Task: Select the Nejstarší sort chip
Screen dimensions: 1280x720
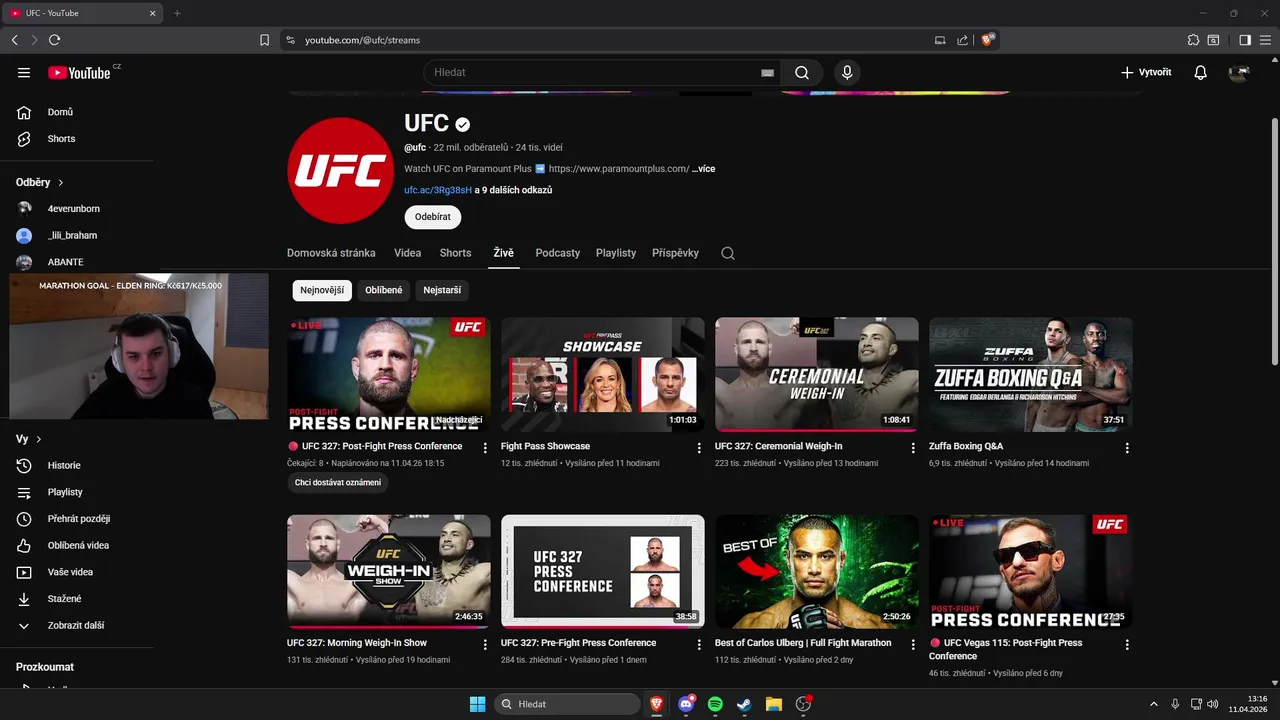Action: 442,290
